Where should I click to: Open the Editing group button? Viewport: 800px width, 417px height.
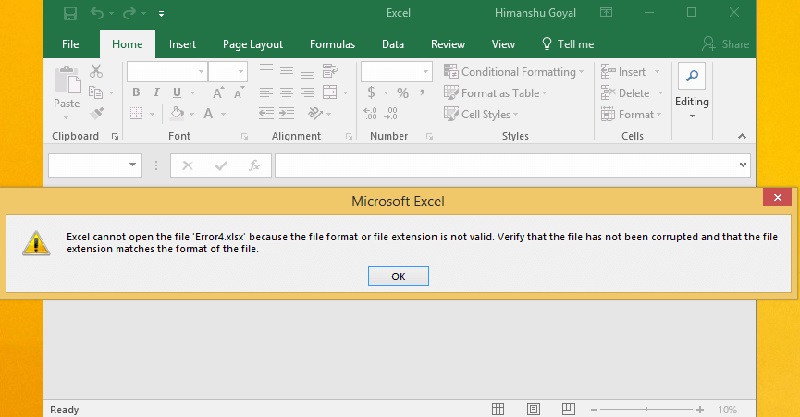tap(692, 92)
